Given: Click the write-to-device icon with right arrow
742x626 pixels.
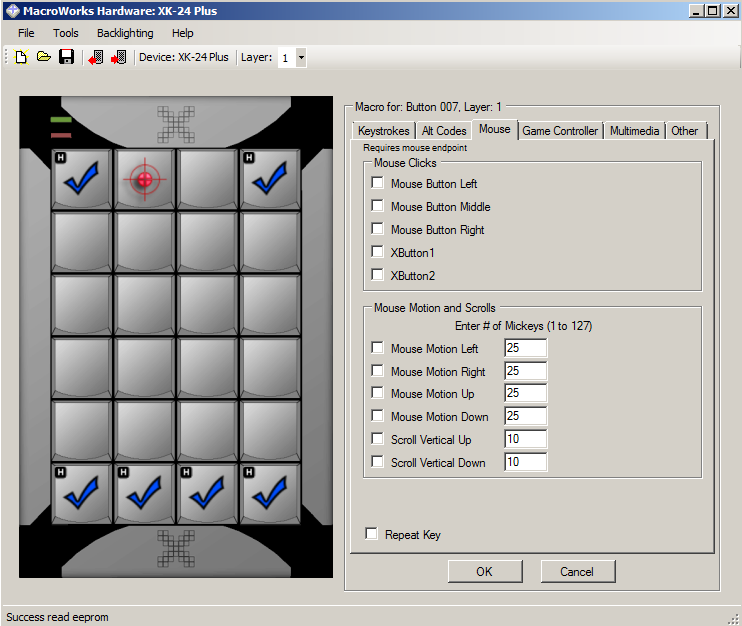Looking at the screenshot, I should pyautogui.click(x=119, y=58).
